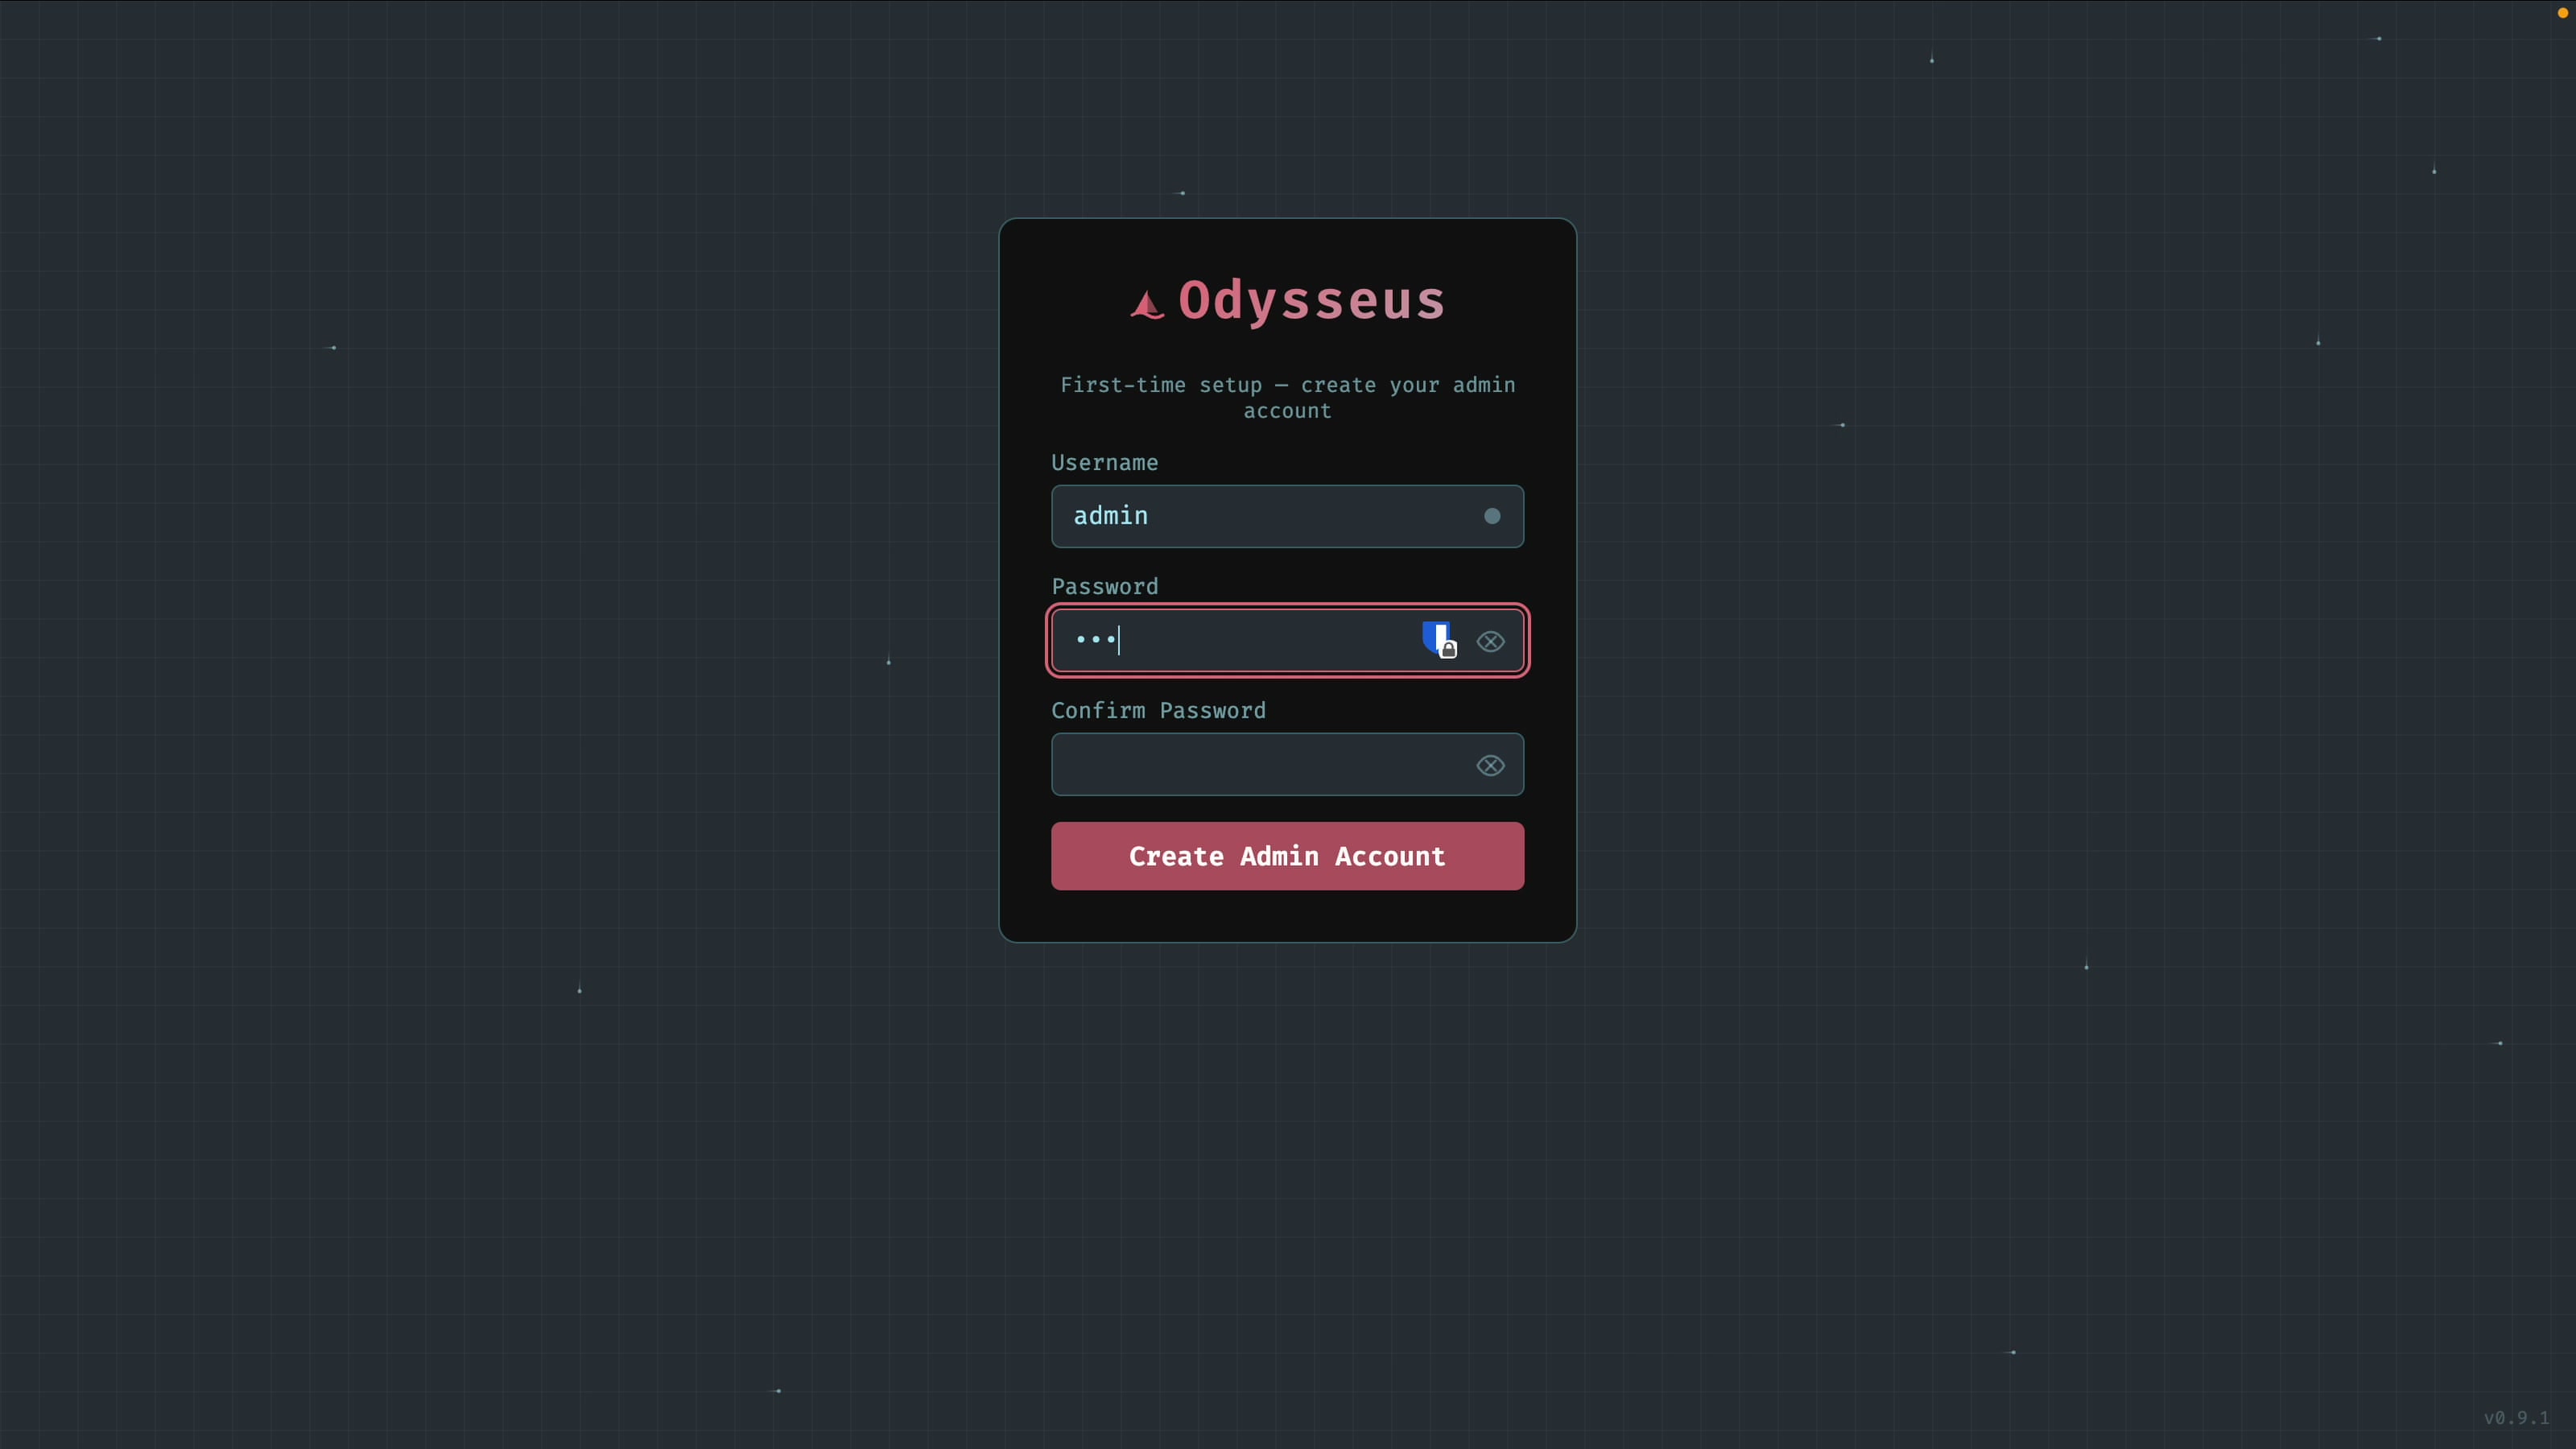Click the v0.9.1 version label
This screenshot has height=1449, width=2576.
point(2516,1417)
